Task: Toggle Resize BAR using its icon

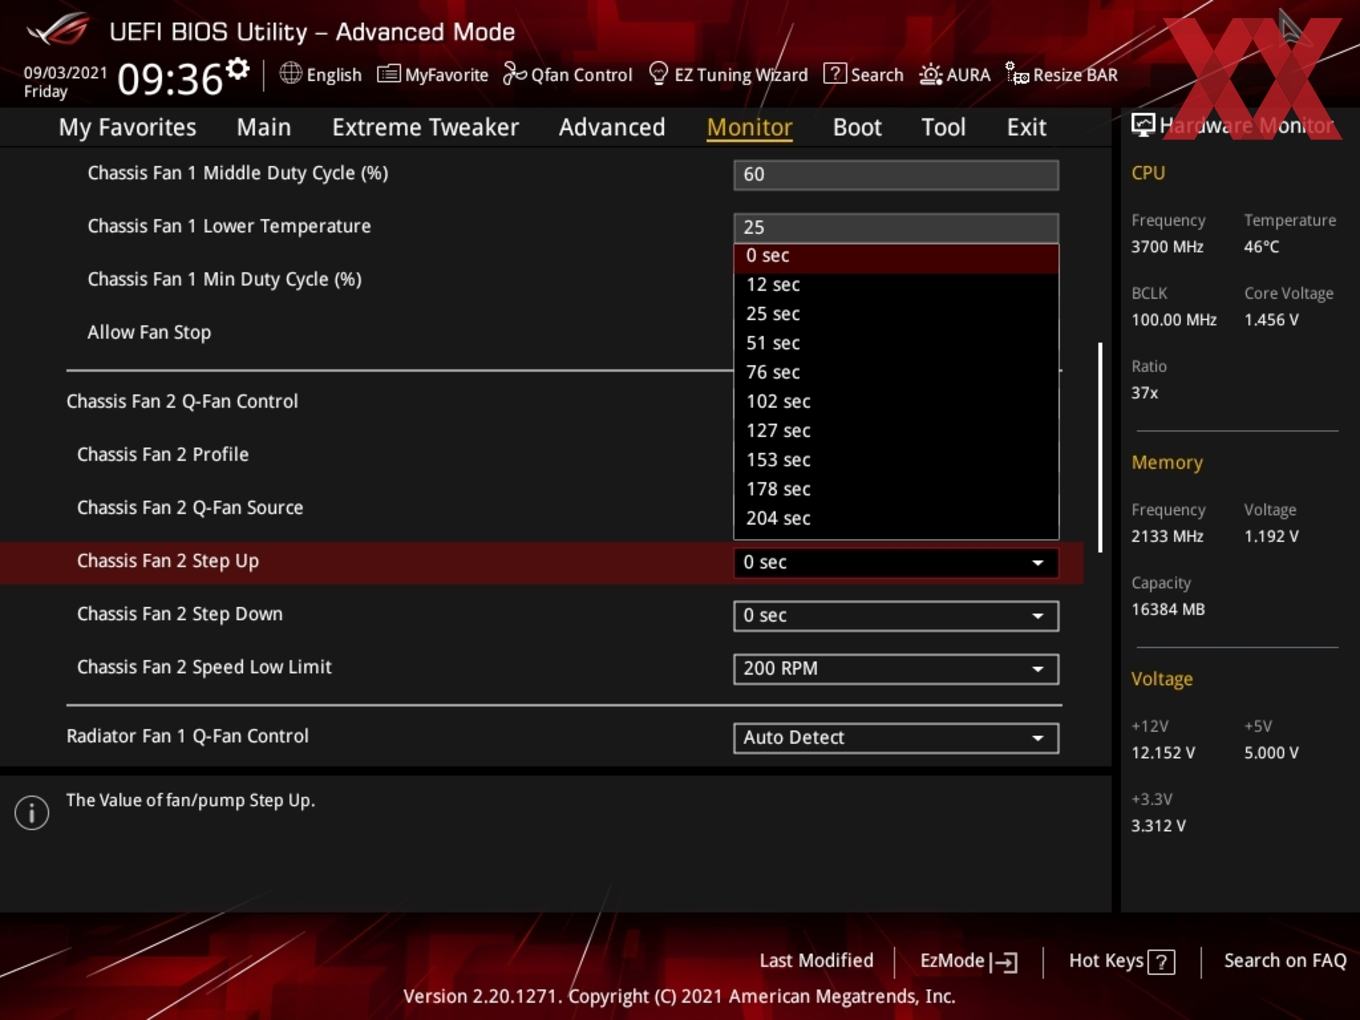Action: click(1017, 74)
